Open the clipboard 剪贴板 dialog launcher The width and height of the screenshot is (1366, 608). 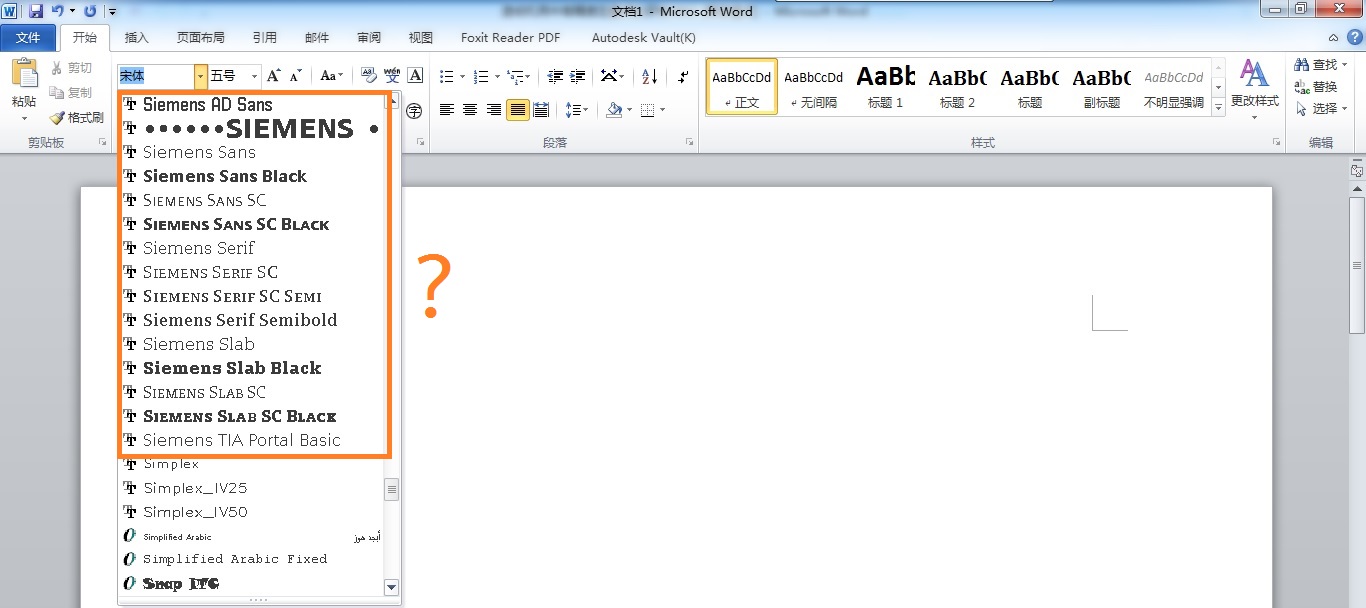pos(103,143)
